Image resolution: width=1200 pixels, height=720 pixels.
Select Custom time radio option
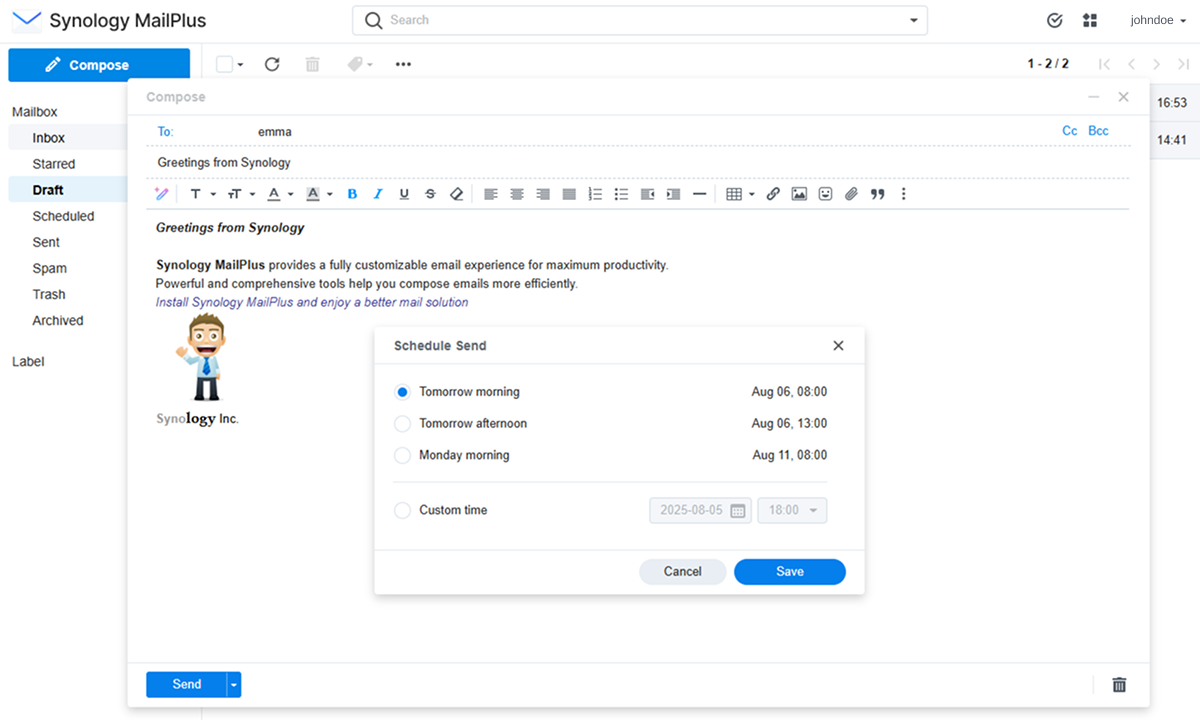403,510
